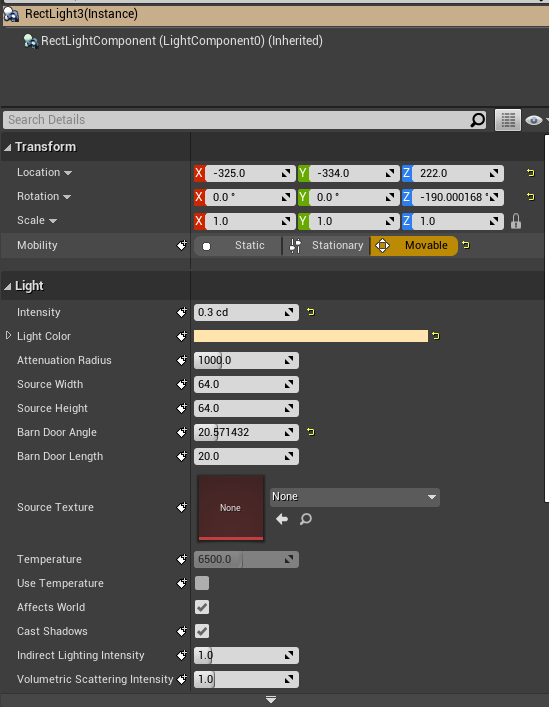The width and height of the screenshot is (549, 707).
Task: Set Mobility to Stationary
Action: [x=327, y=245]
